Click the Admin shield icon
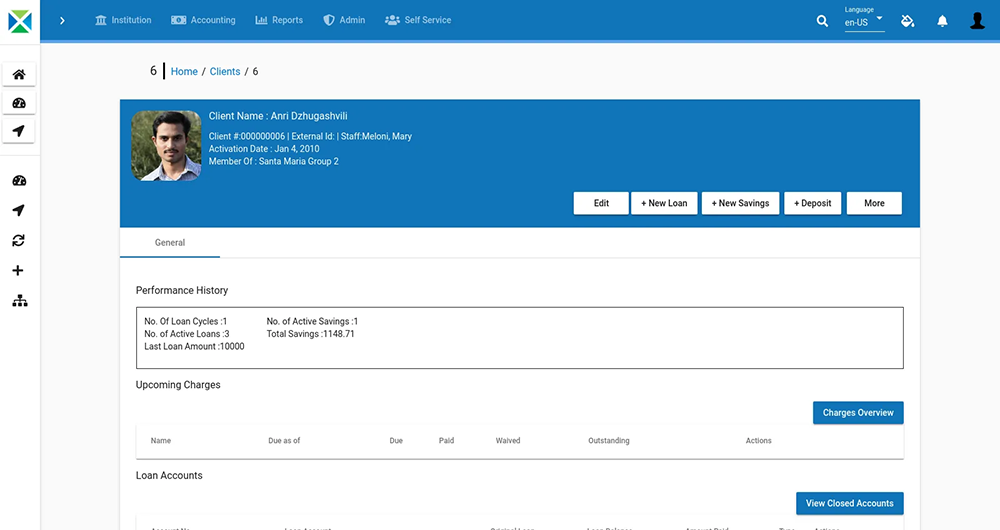Image resolution: width=1000 pixels, height=530 pixels. [328, 20]
